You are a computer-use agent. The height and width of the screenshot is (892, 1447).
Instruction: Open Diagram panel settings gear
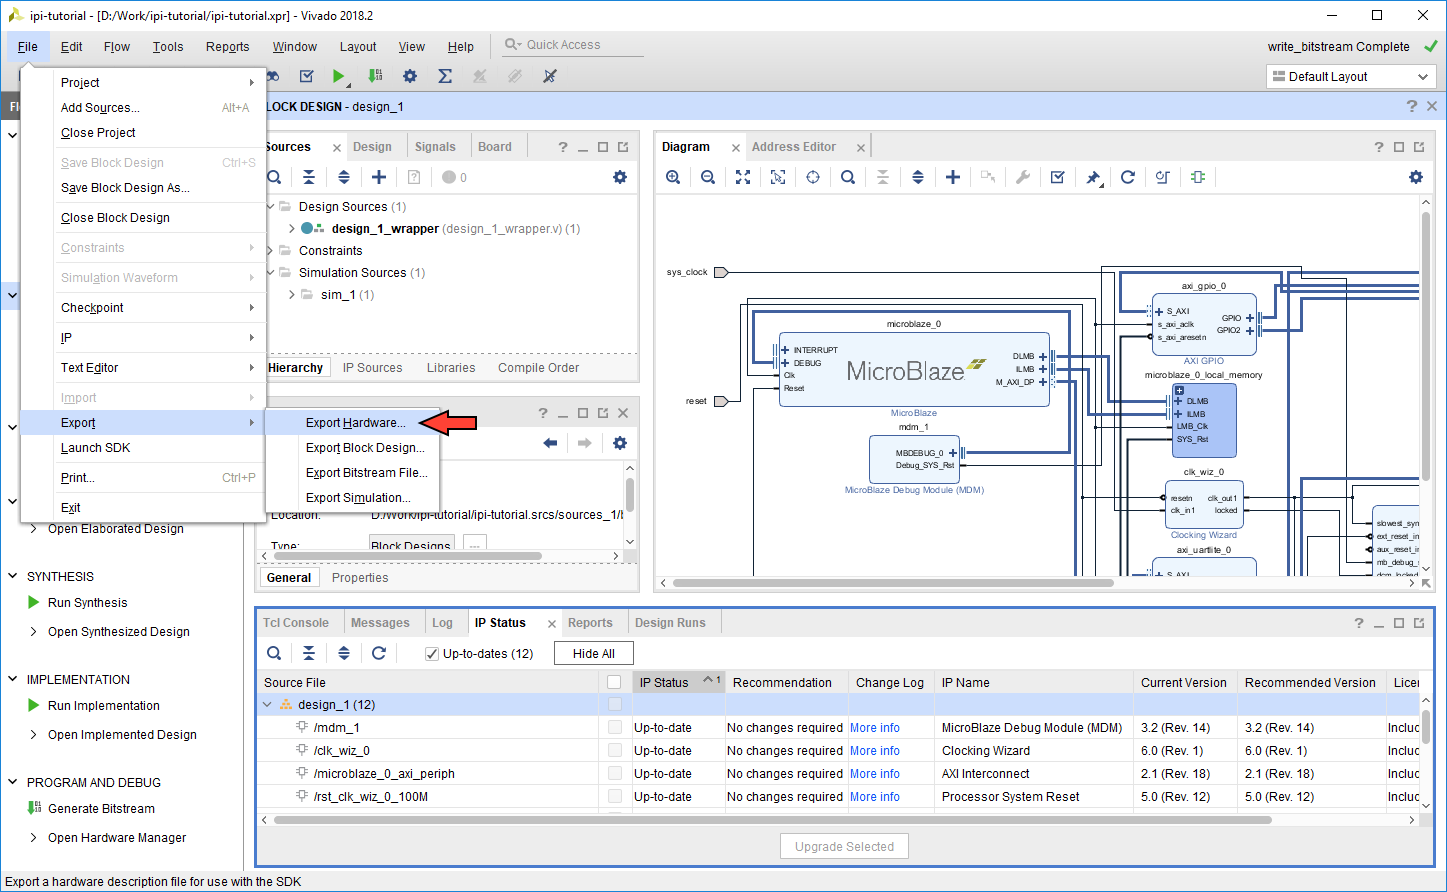point(1416,177)
